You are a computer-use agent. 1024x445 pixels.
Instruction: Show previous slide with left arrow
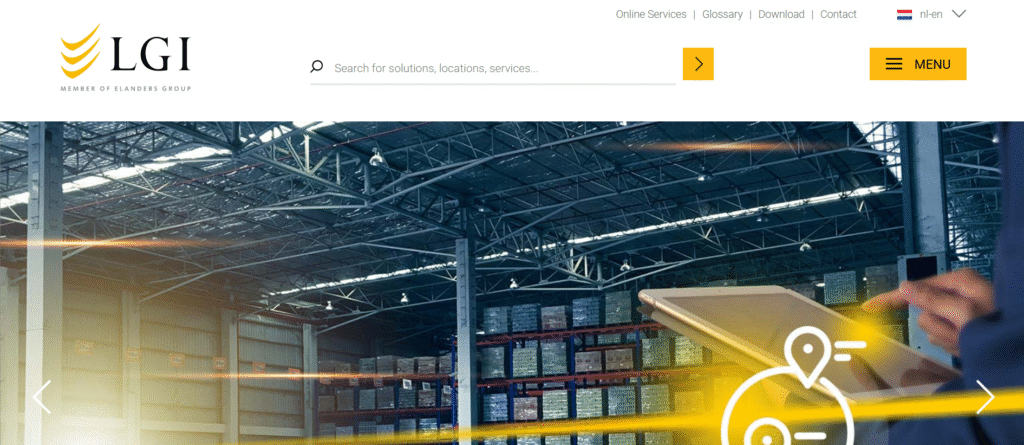click(42, 397)
